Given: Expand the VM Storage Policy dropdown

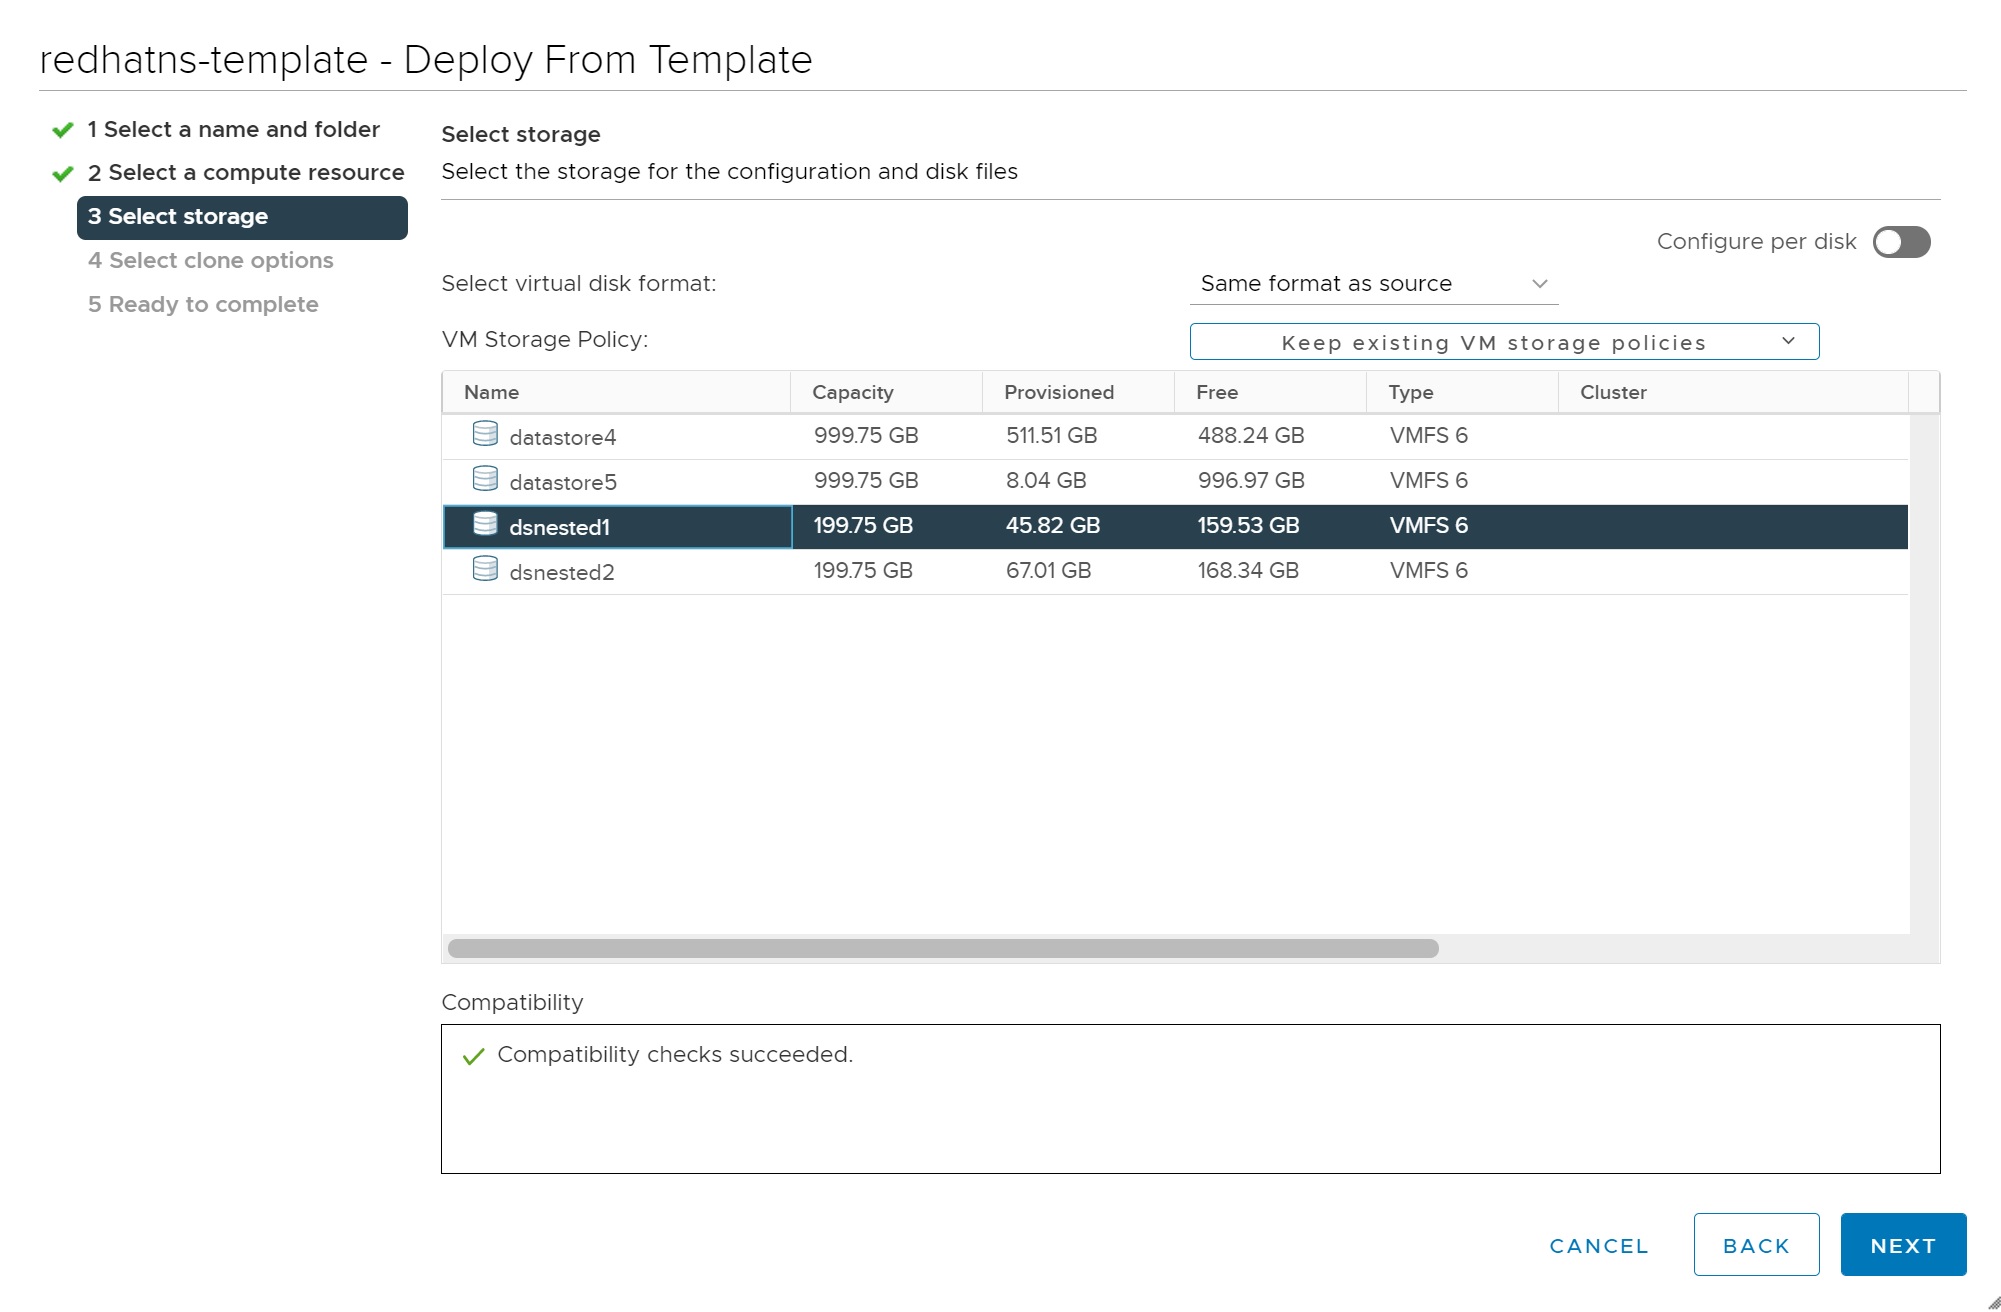Looking at the screenshot, I should point(1503,342).
